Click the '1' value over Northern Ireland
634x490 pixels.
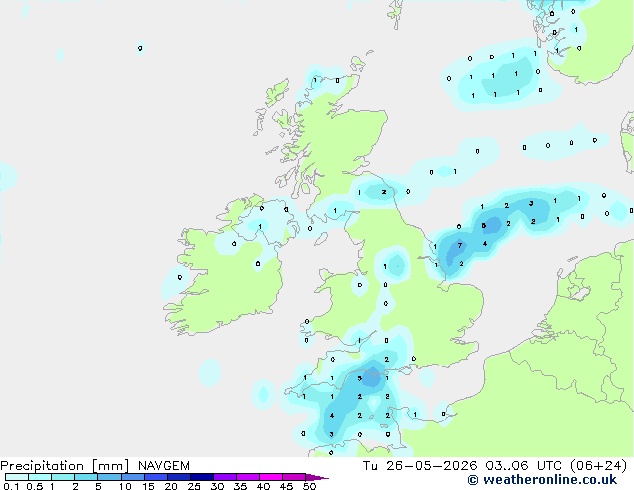tap(260, 227)
